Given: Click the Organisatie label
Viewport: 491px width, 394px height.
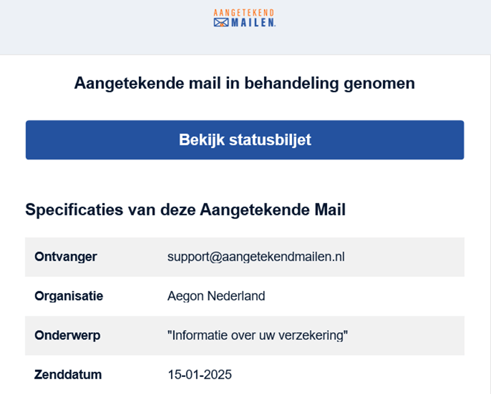Looking at the screenshot, I should [69, 296].
